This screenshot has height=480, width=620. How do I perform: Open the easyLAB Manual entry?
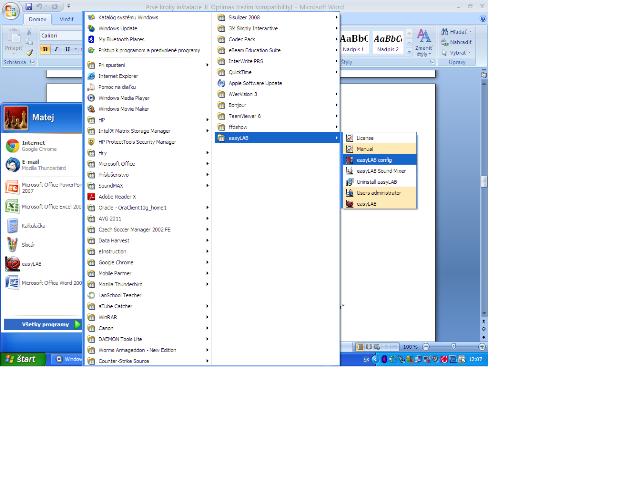379,149
